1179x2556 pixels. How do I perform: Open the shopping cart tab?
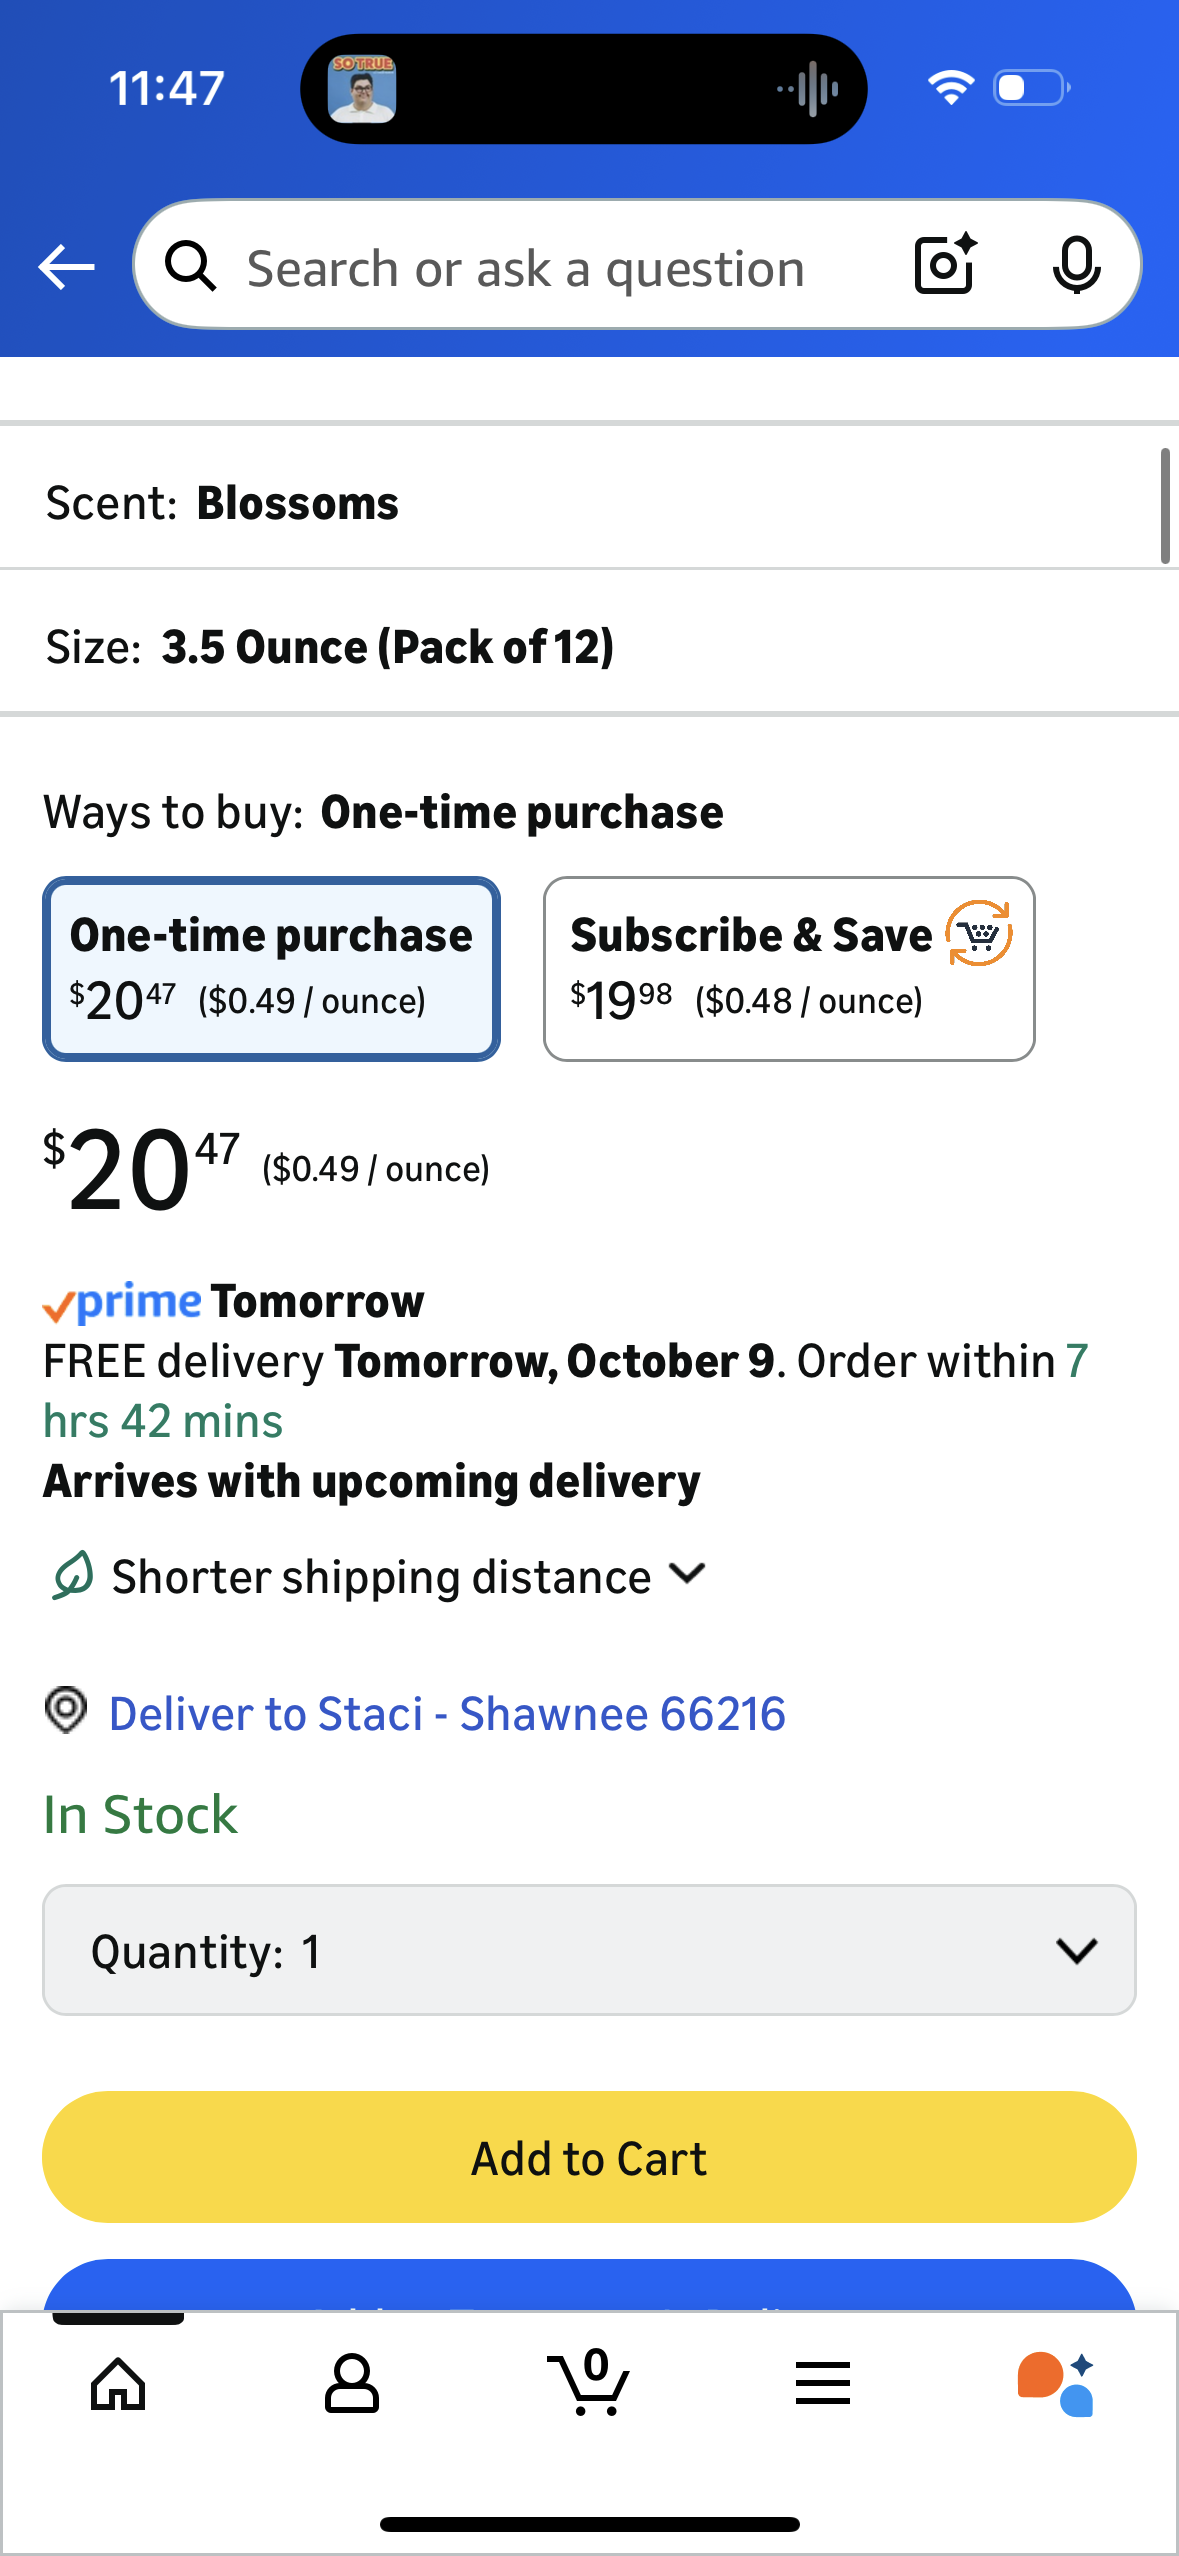(x=589, y=2384)
